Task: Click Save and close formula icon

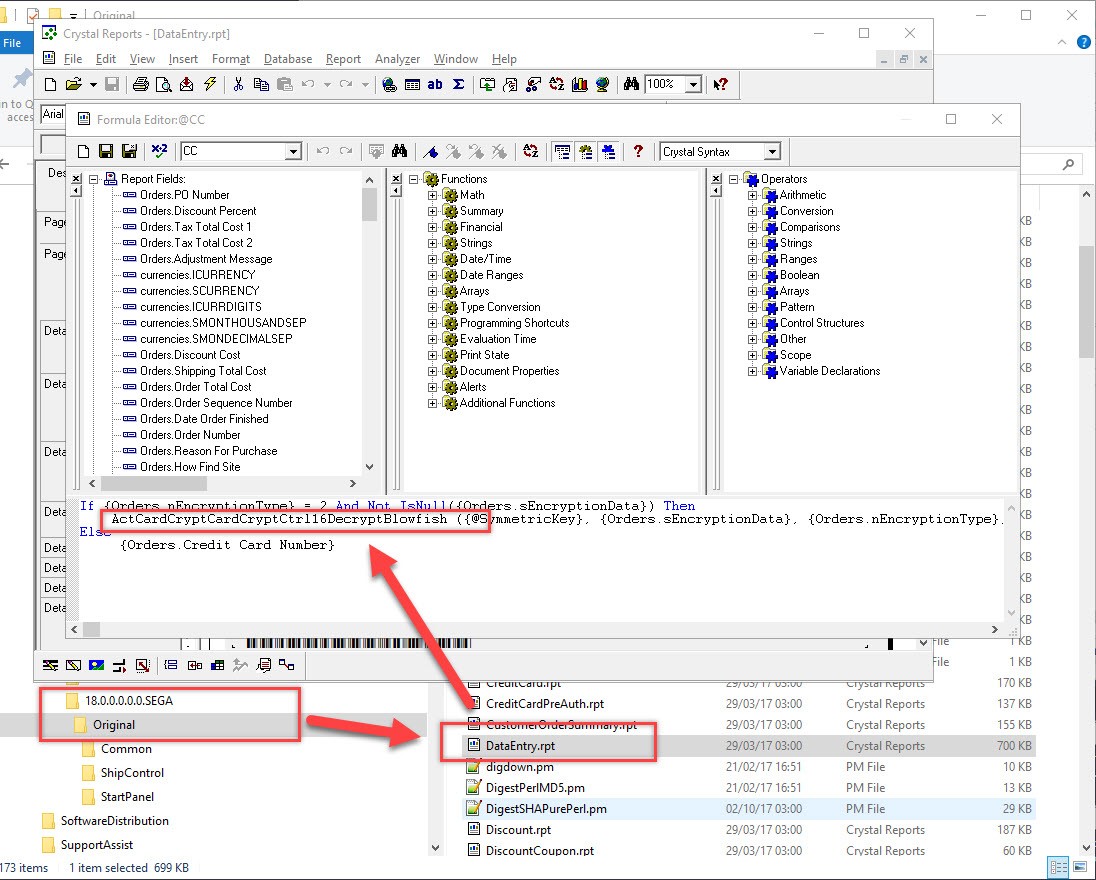Action: coord(129,152)
